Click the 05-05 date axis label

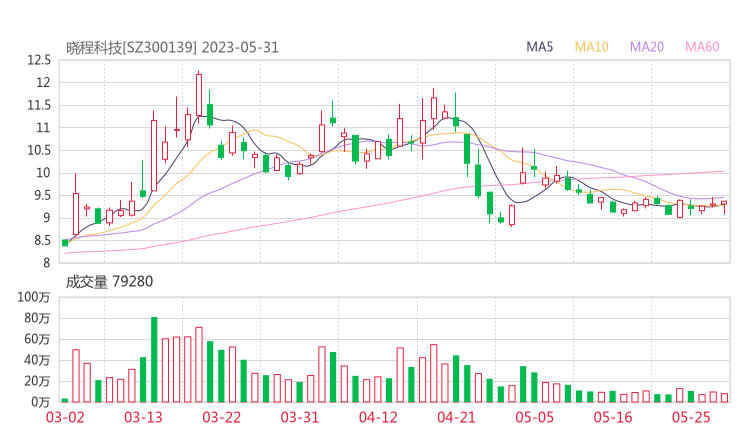(x=535, y=417)
